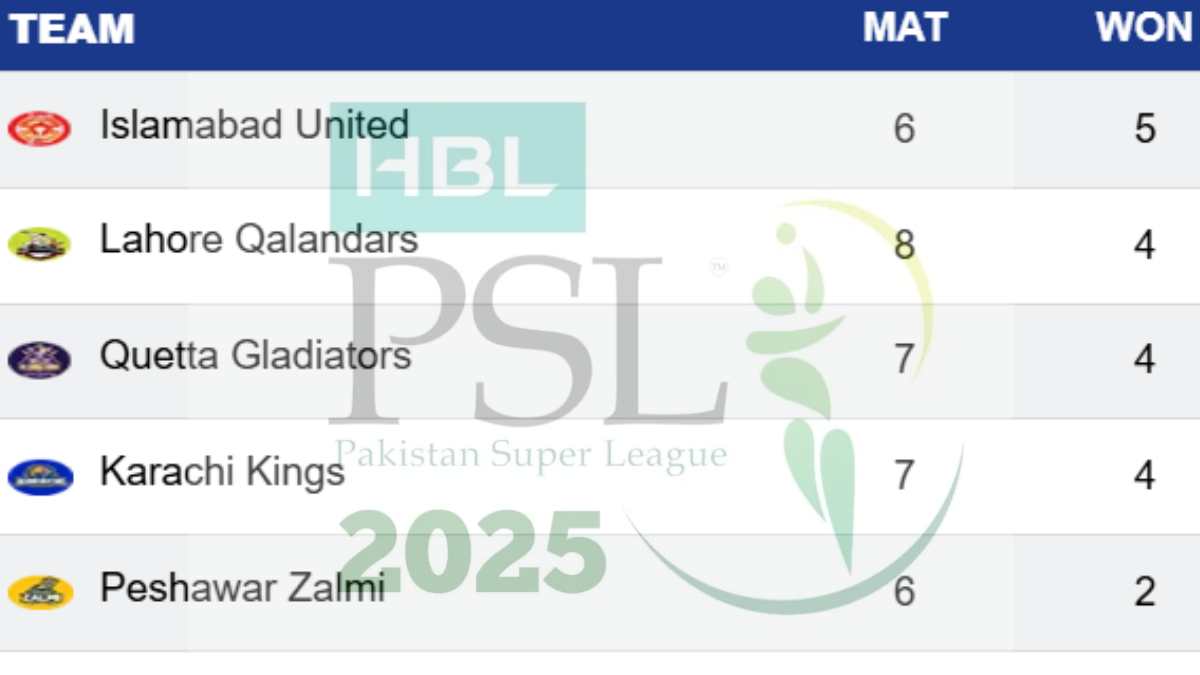Open the Peshawar Zalmi team page

coord(242,587)
